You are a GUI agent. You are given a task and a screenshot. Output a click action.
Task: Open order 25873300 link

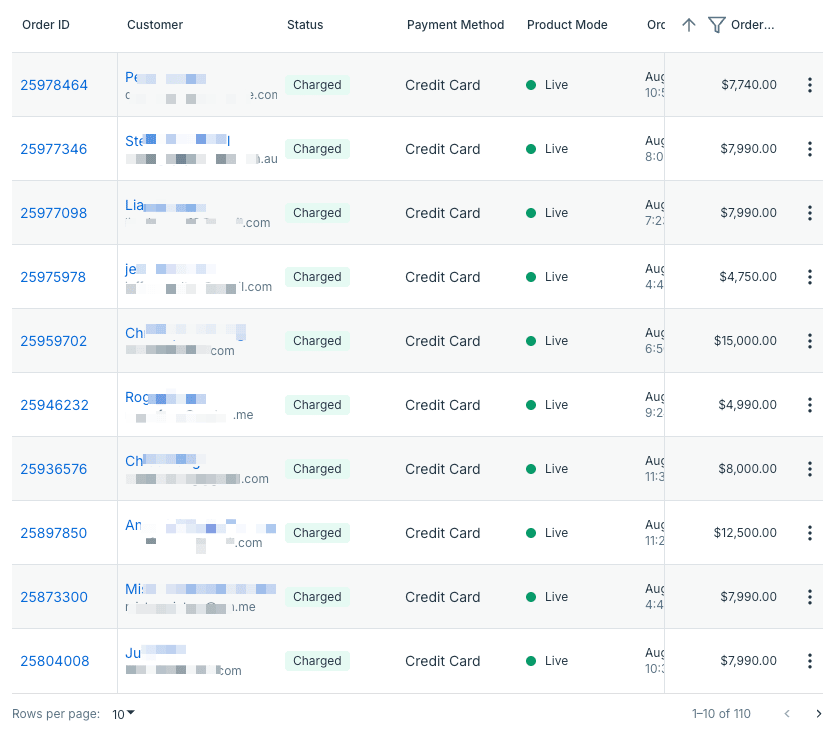click(54, 597)
